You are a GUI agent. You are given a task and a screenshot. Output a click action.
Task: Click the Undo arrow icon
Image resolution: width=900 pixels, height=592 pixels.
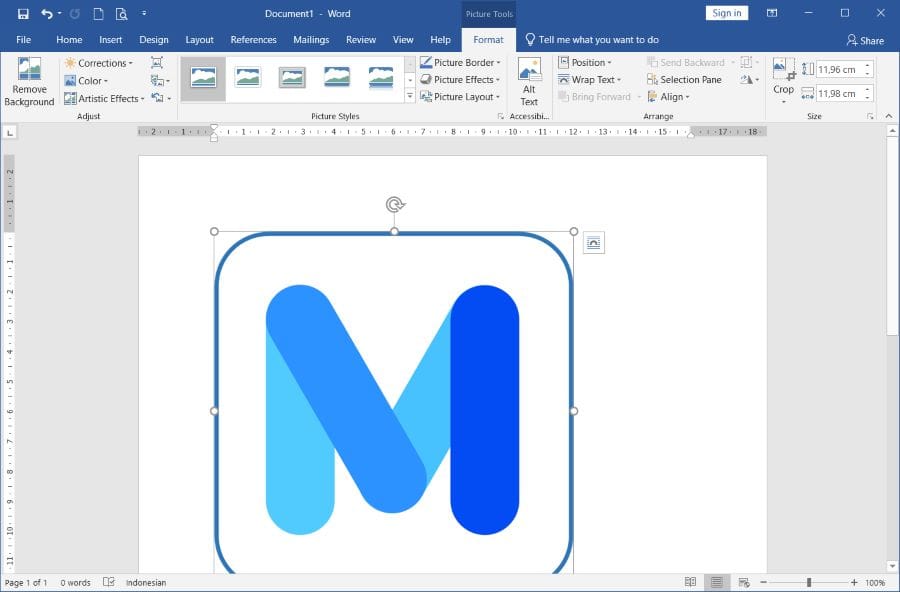coord(46,14)
